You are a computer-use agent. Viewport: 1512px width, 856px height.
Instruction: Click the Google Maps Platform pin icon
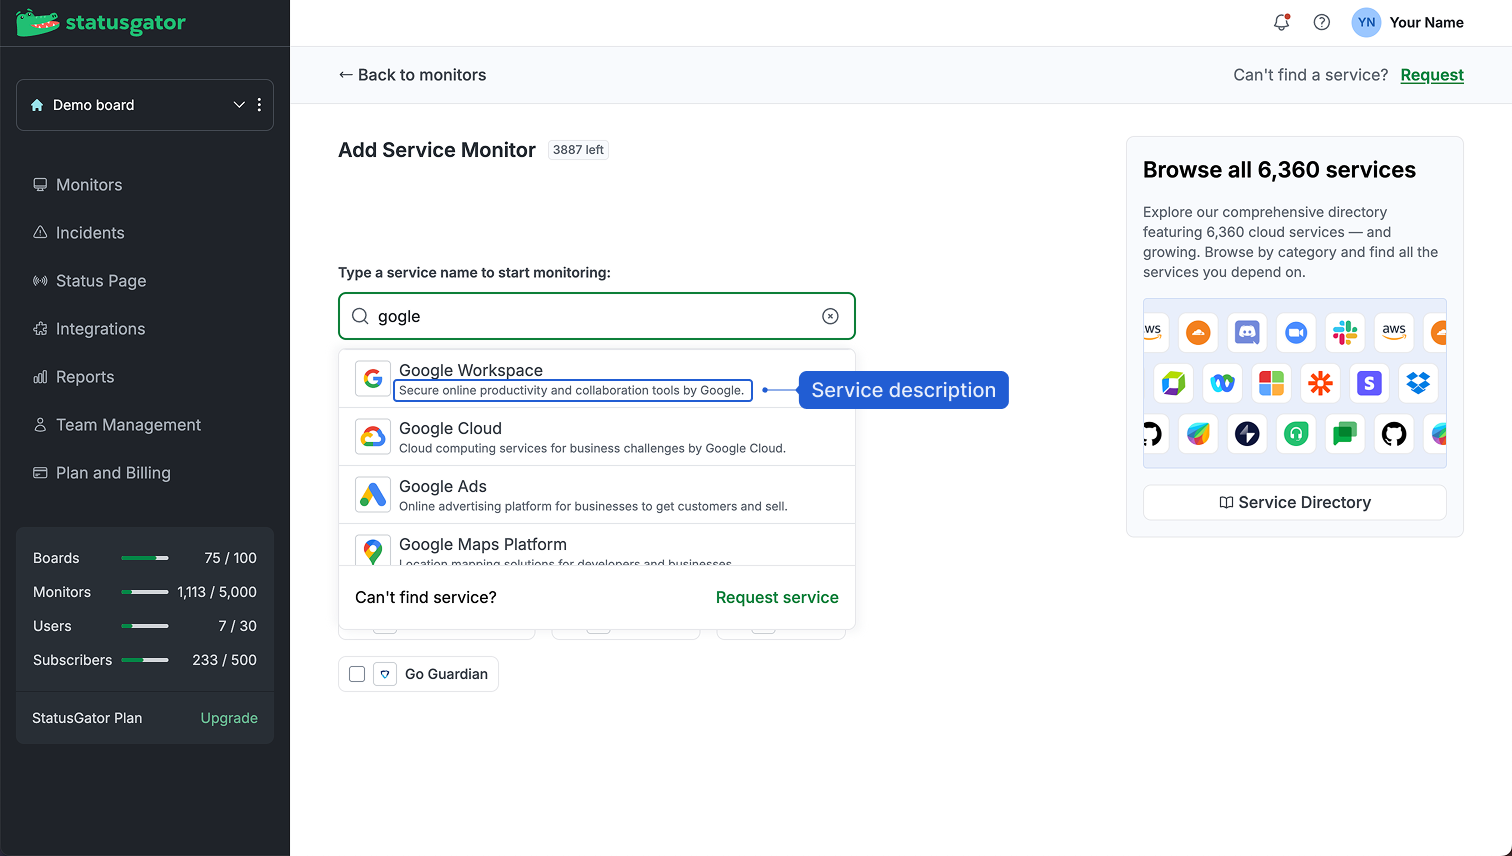point(373,551)
